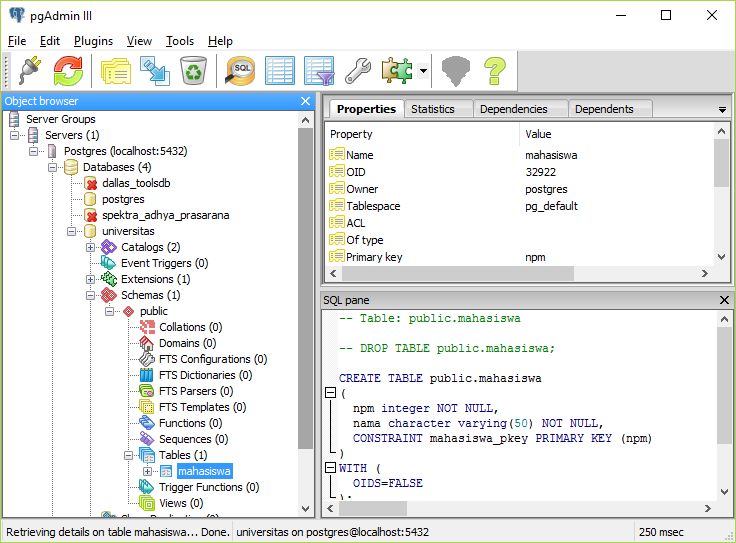Viewport: 736px width, 543px height.
Task: Collapse the public schema node
Action: click(x=109, y=311)
